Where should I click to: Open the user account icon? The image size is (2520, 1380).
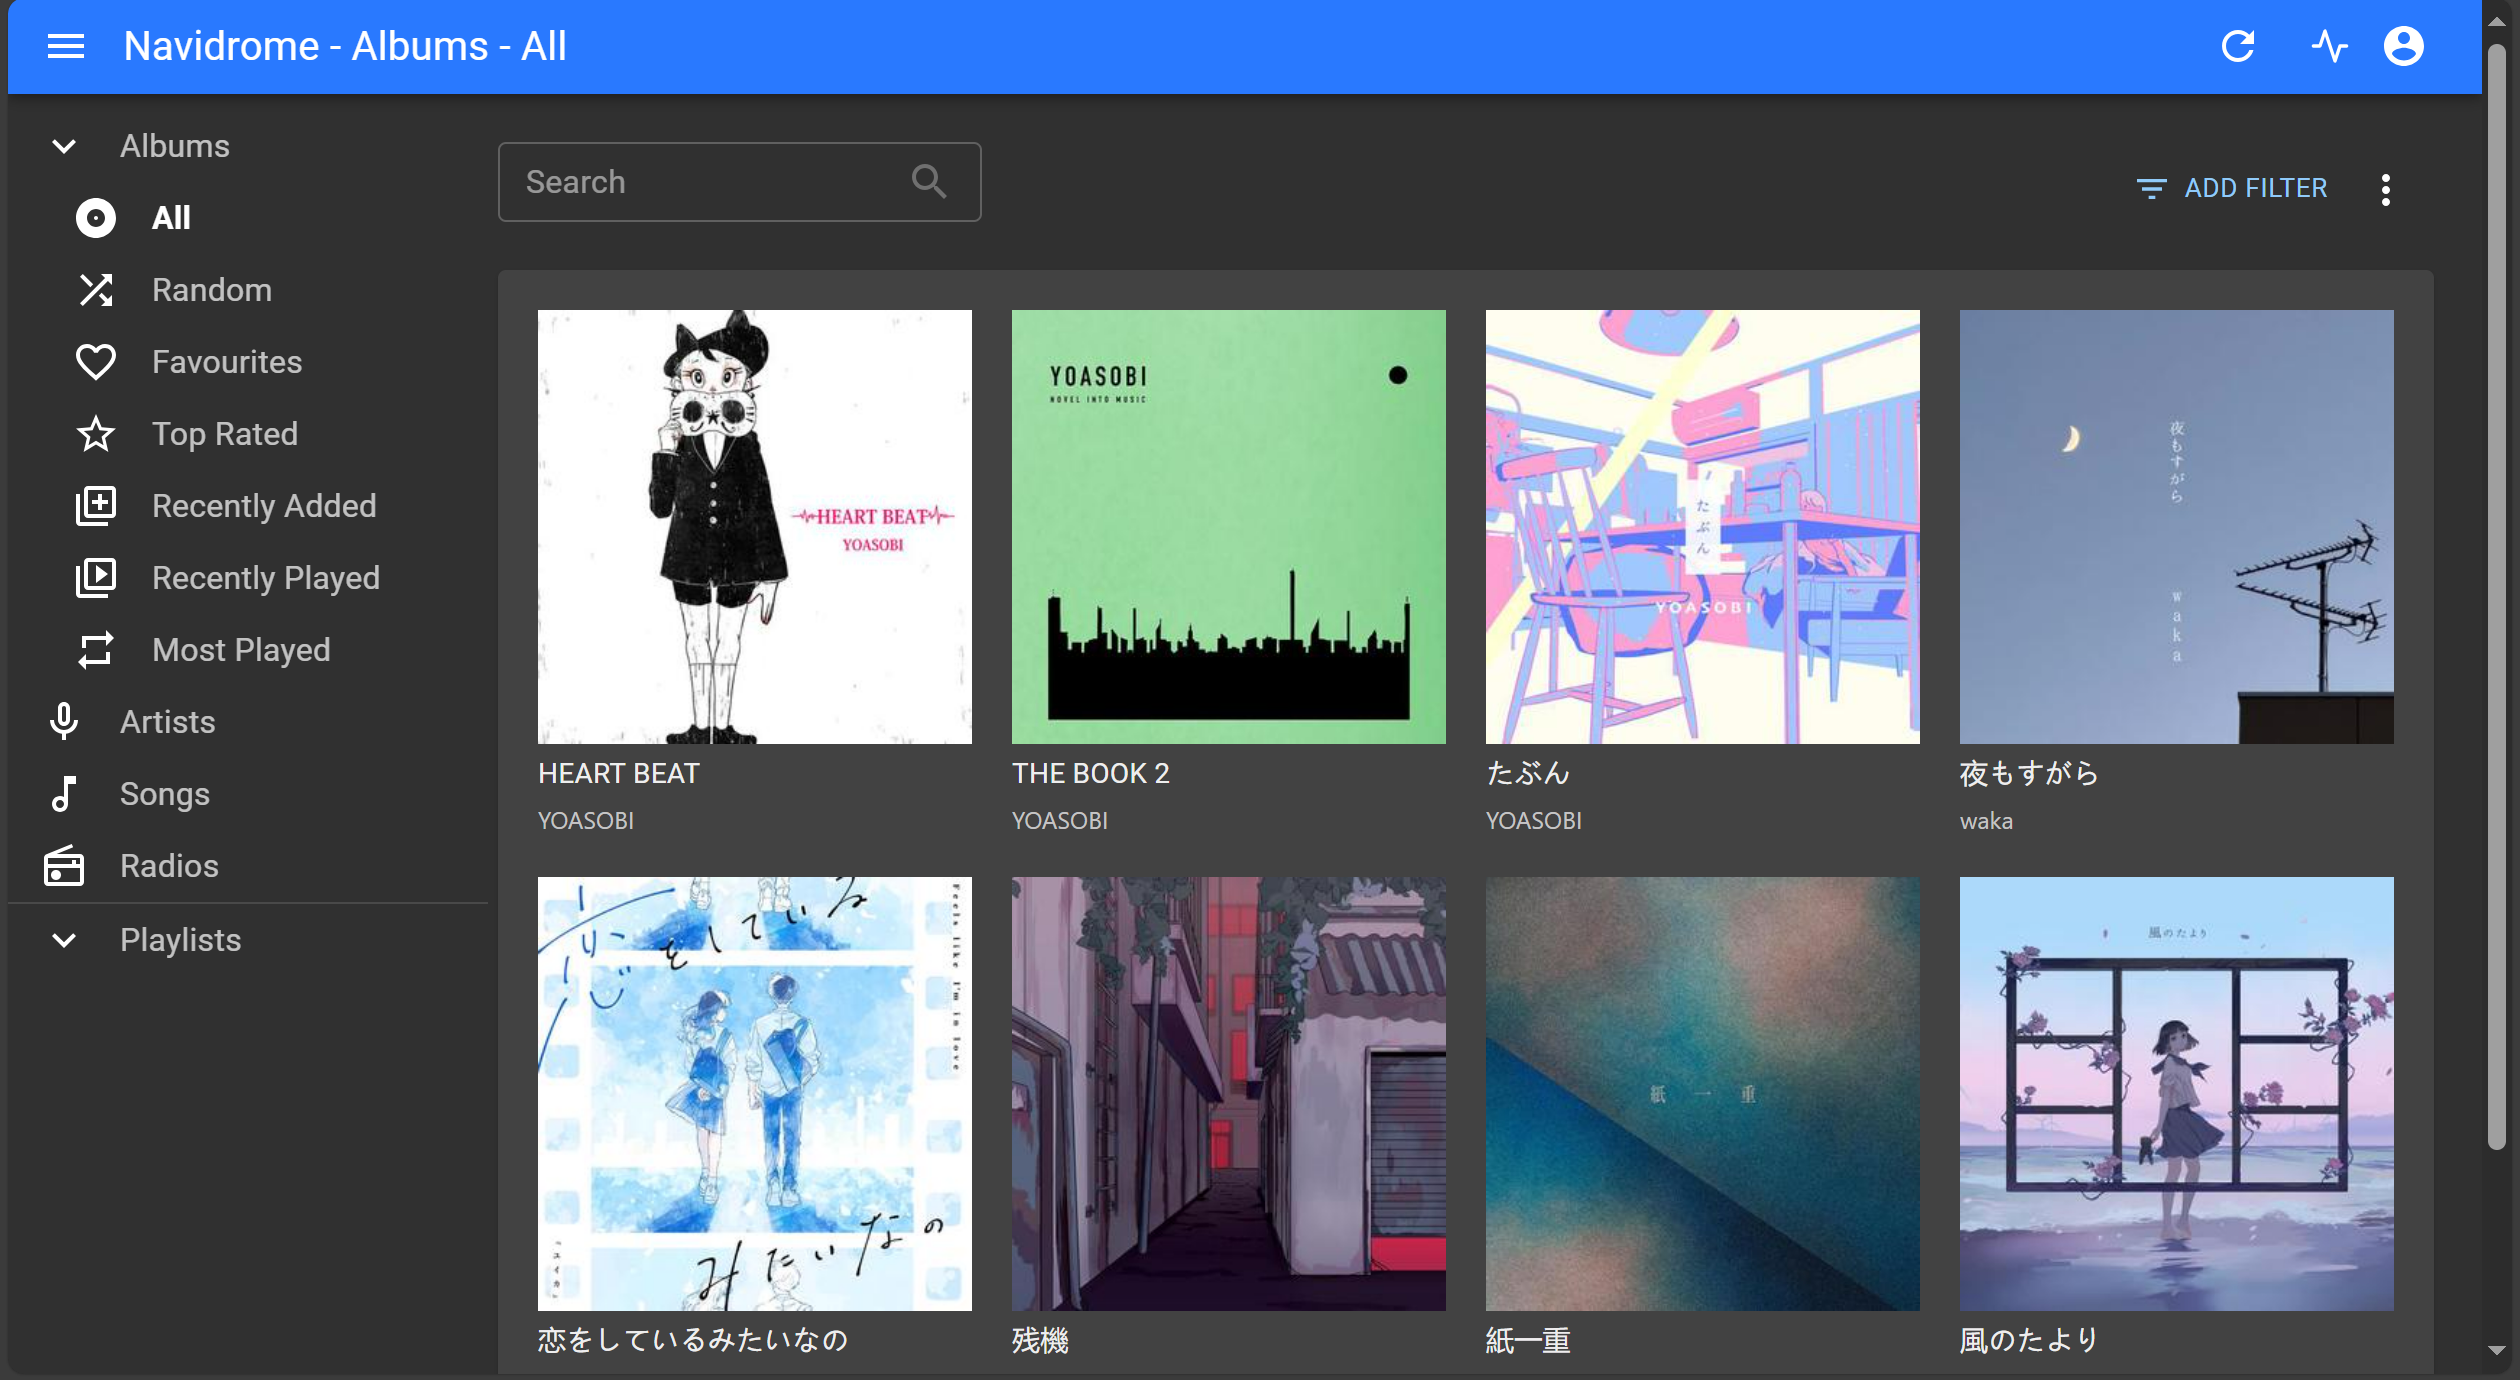[2403, 46]
